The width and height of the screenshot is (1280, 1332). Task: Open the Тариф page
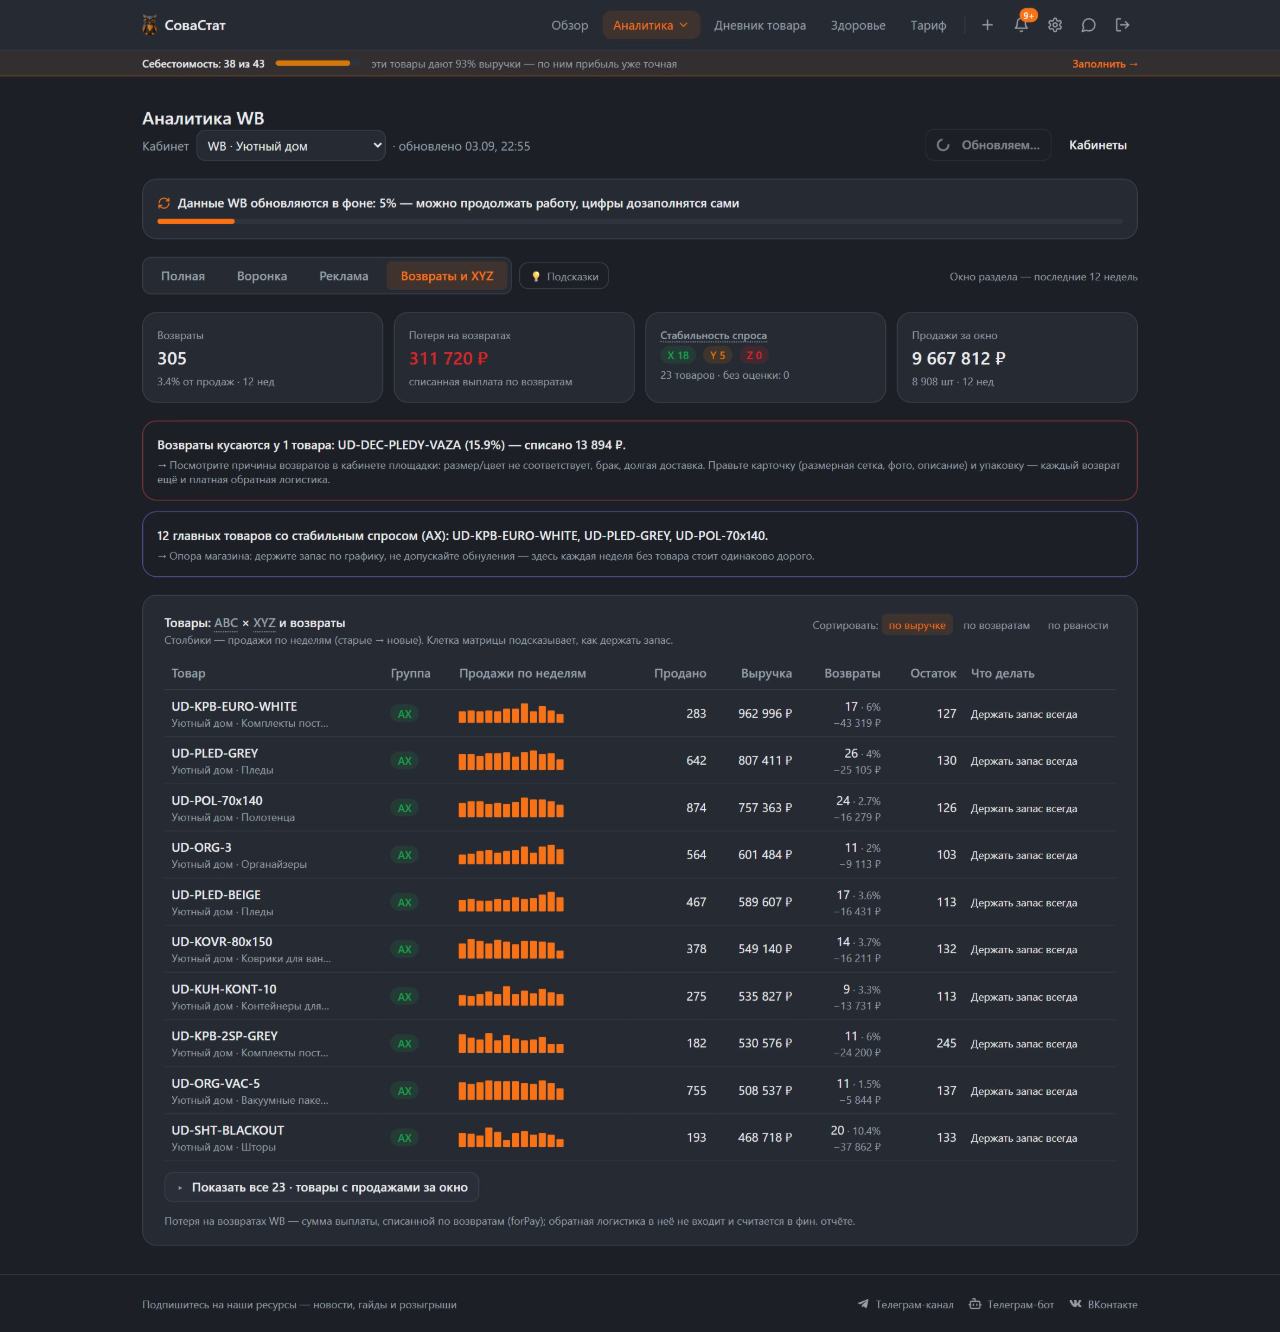click(928, 25)
